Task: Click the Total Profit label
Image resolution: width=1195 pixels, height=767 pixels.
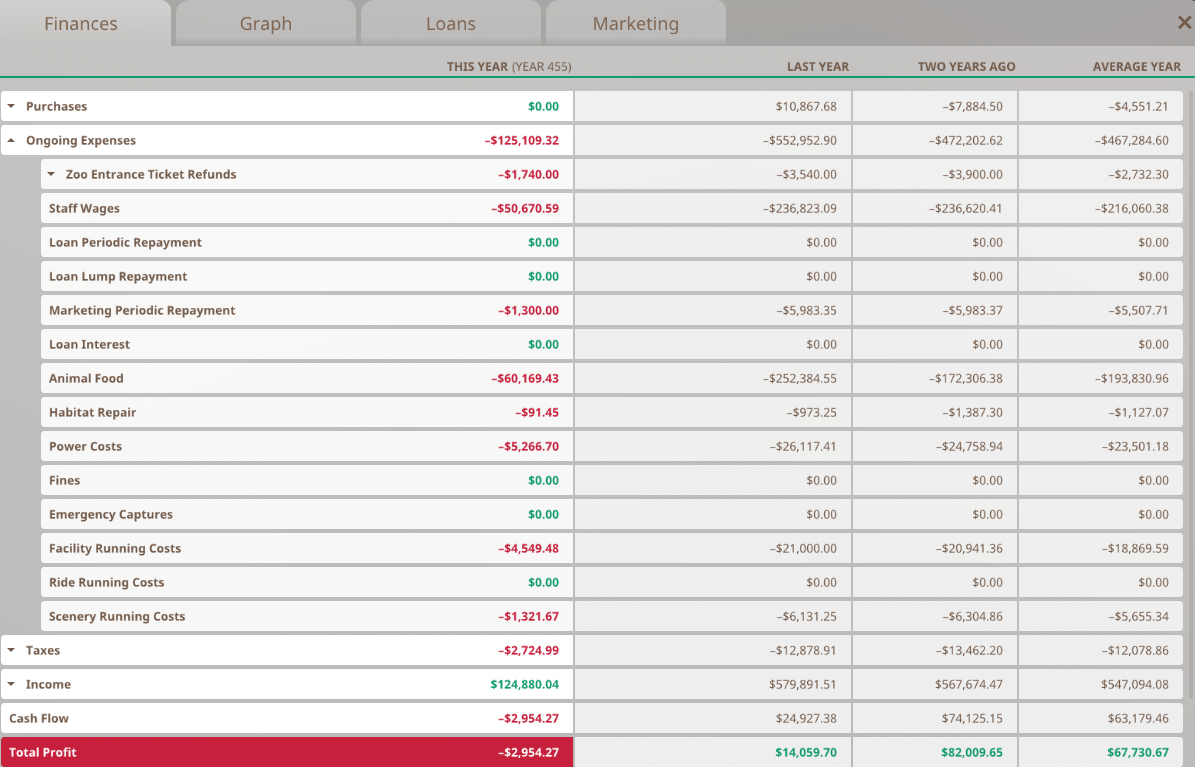Action: (x=43, y=753)
